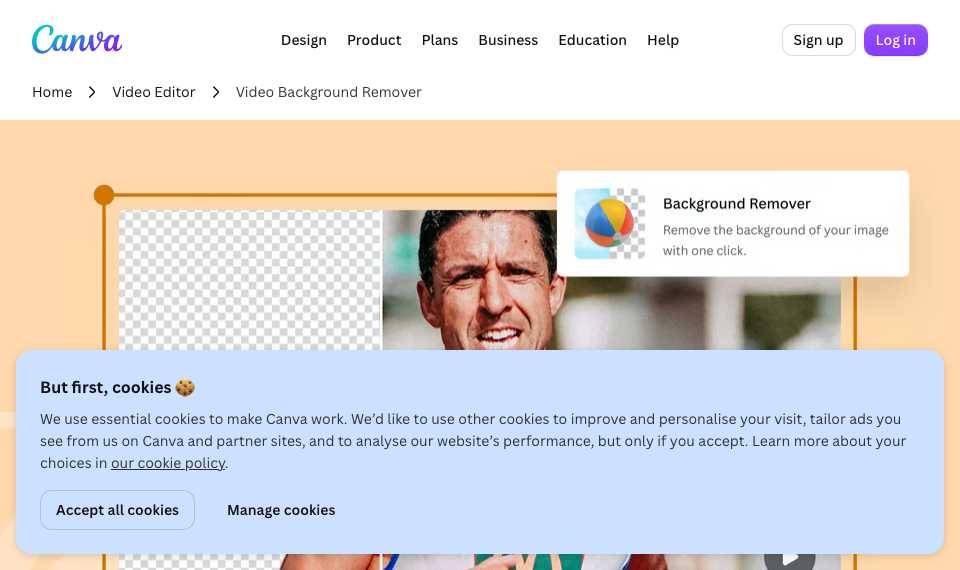Viewport: 960px width, 570px height.
Task: Open the Help menu
Action: [x=663, y=40]
